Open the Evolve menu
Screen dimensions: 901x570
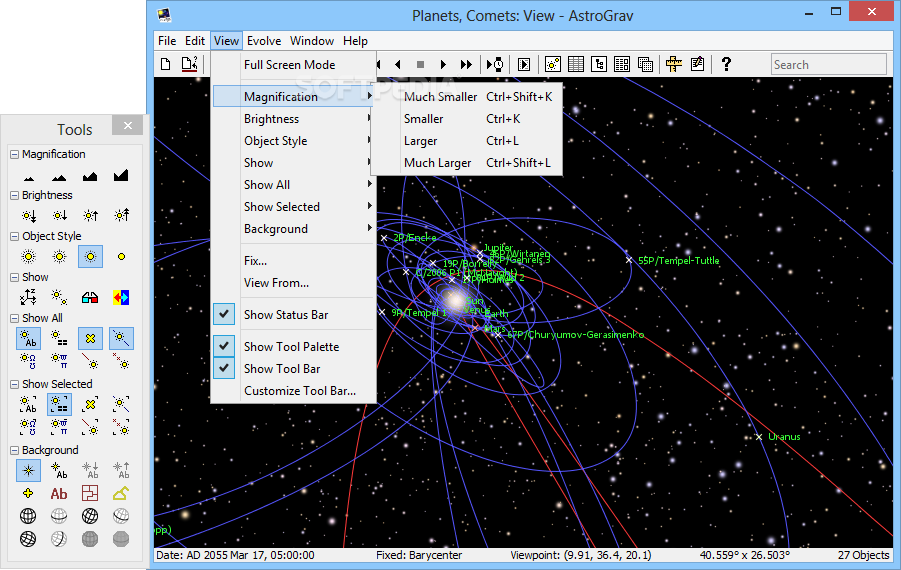coord(264,41)
